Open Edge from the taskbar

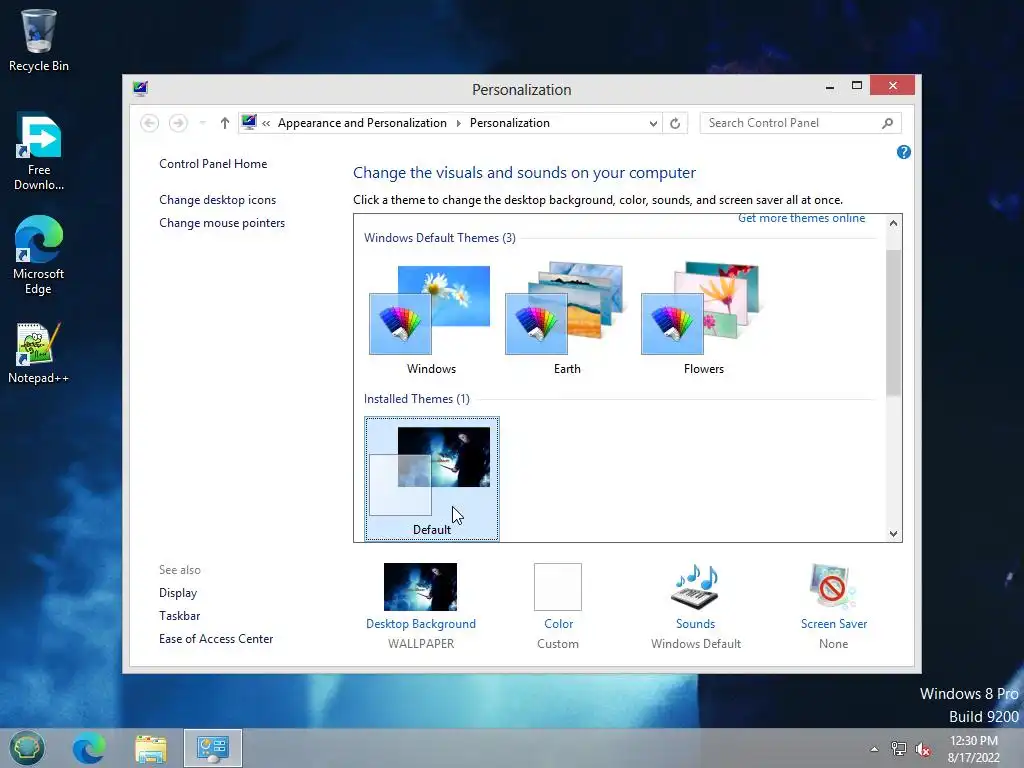[88, 748]
